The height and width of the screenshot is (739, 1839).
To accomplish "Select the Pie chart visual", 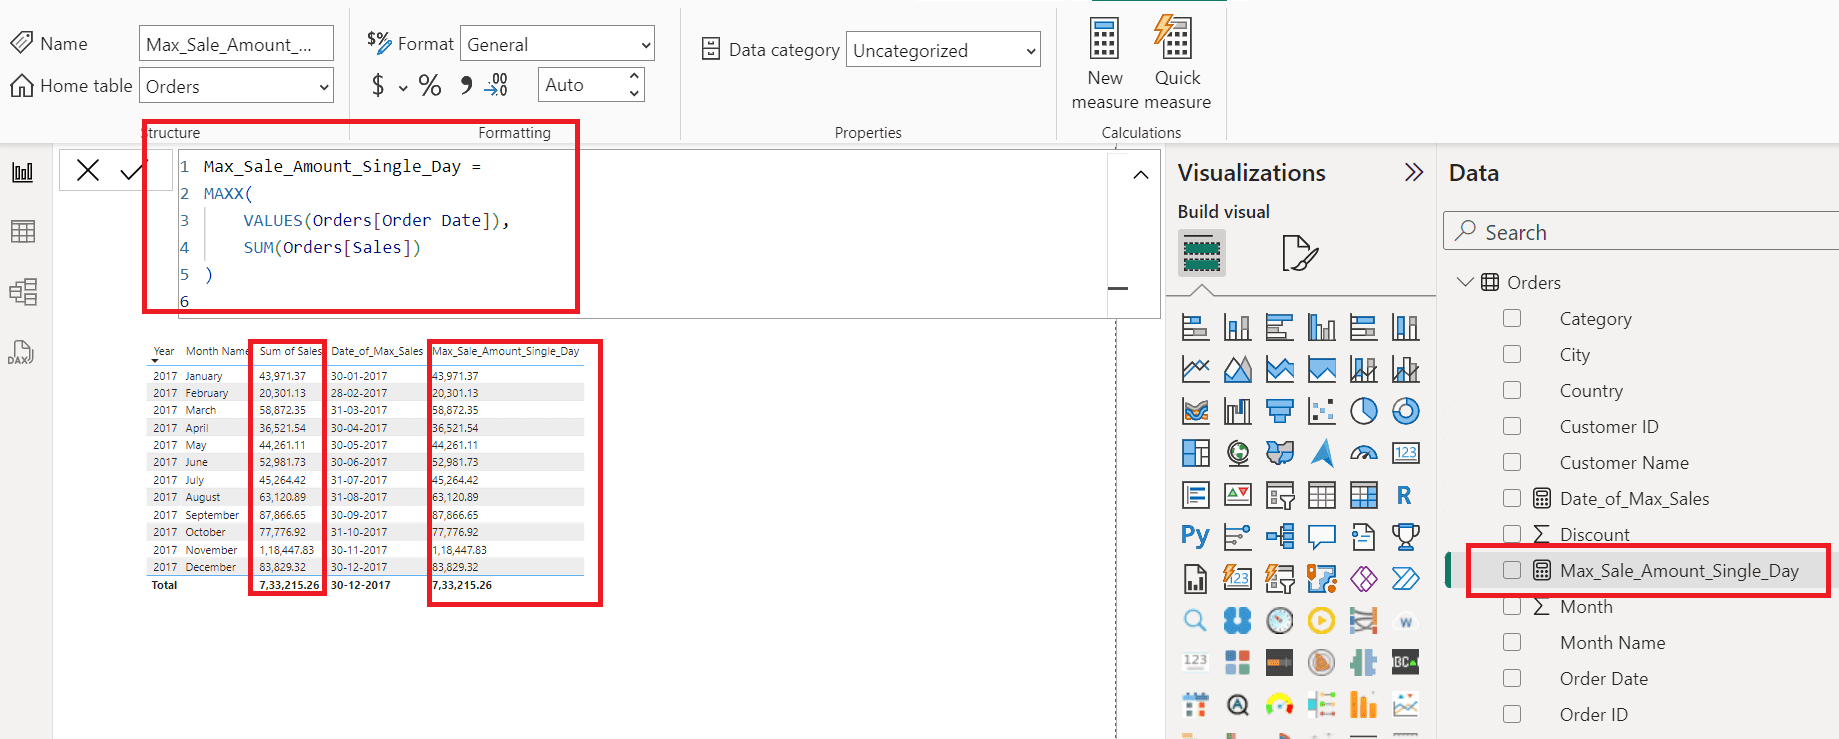I will 1363,411.
